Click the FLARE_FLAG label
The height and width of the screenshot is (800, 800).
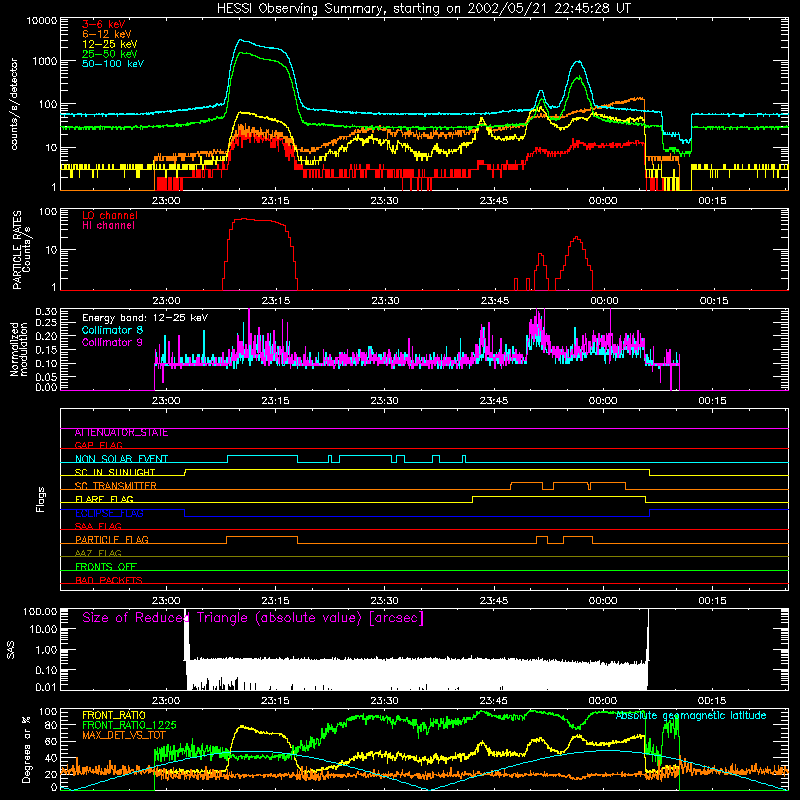[104, 499]
